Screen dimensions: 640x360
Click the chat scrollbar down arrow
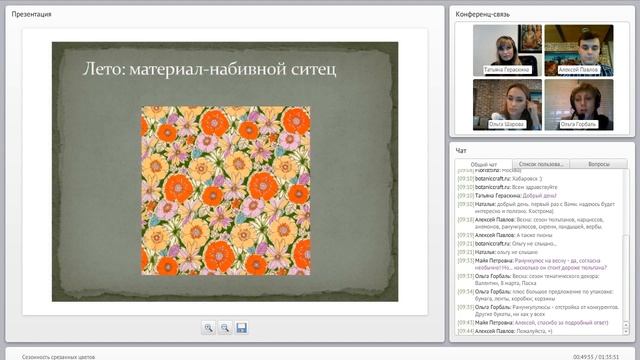626,331
